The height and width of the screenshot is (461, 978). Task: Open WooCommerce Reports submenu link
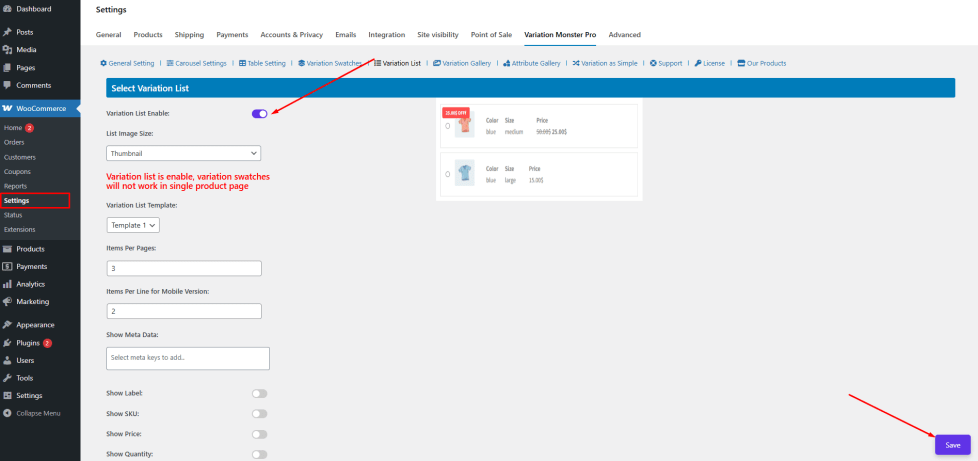click(15, 186)
